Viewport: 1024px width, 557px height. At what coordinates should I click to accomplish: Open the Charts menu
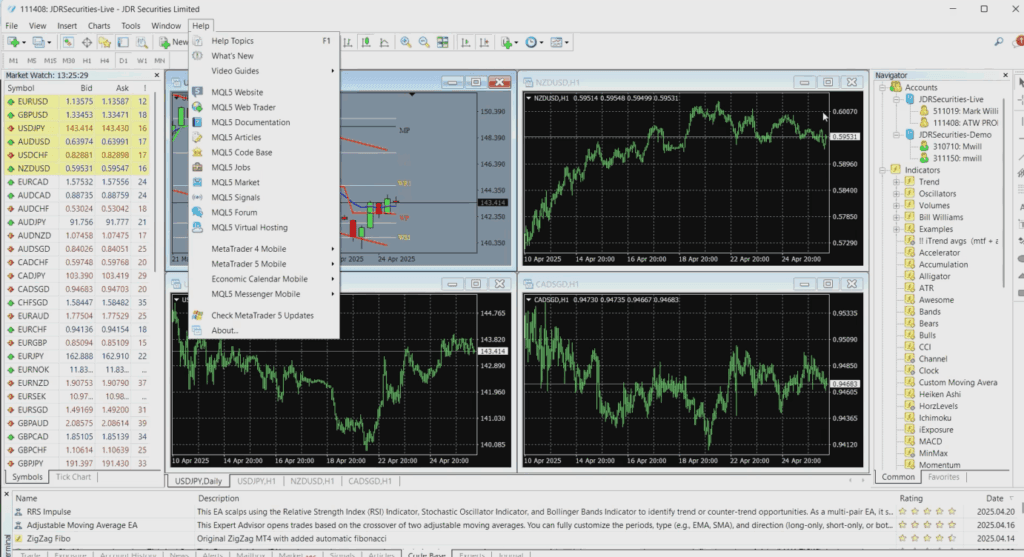tap(99, 26)
